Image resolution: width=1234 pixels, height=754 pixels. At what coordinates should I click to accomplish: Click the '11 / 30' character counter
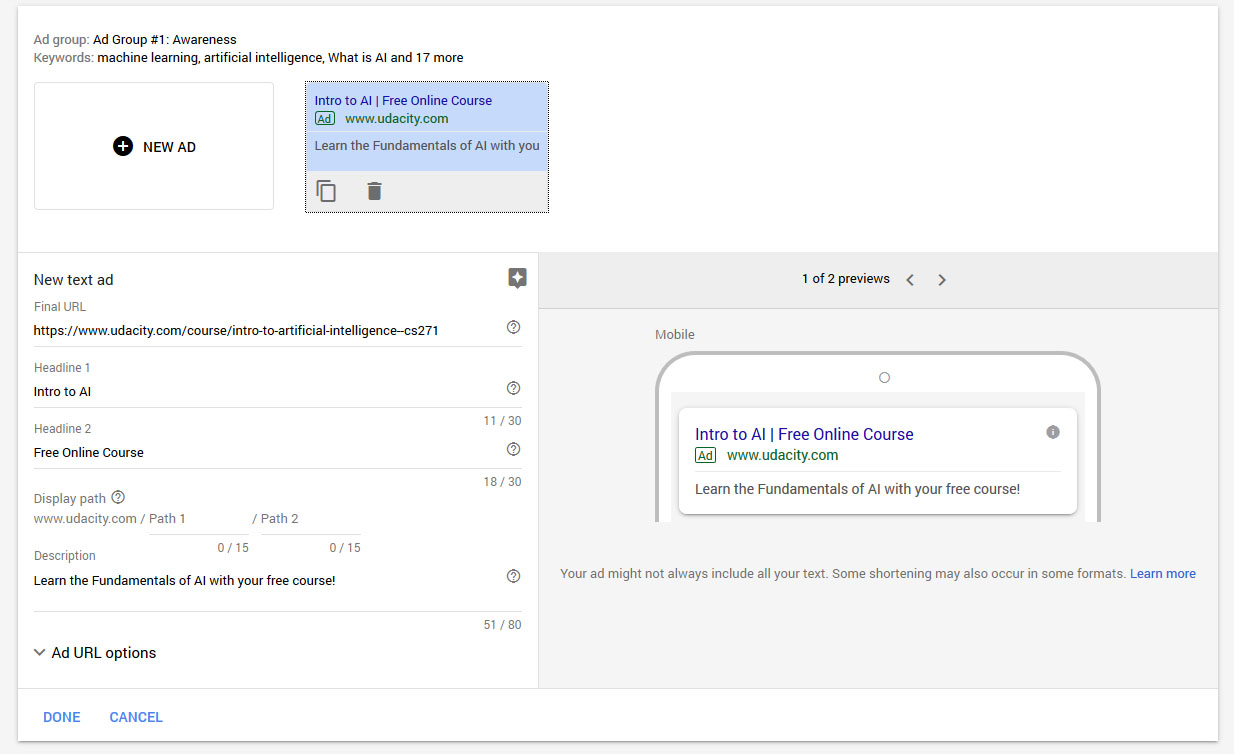502,421
